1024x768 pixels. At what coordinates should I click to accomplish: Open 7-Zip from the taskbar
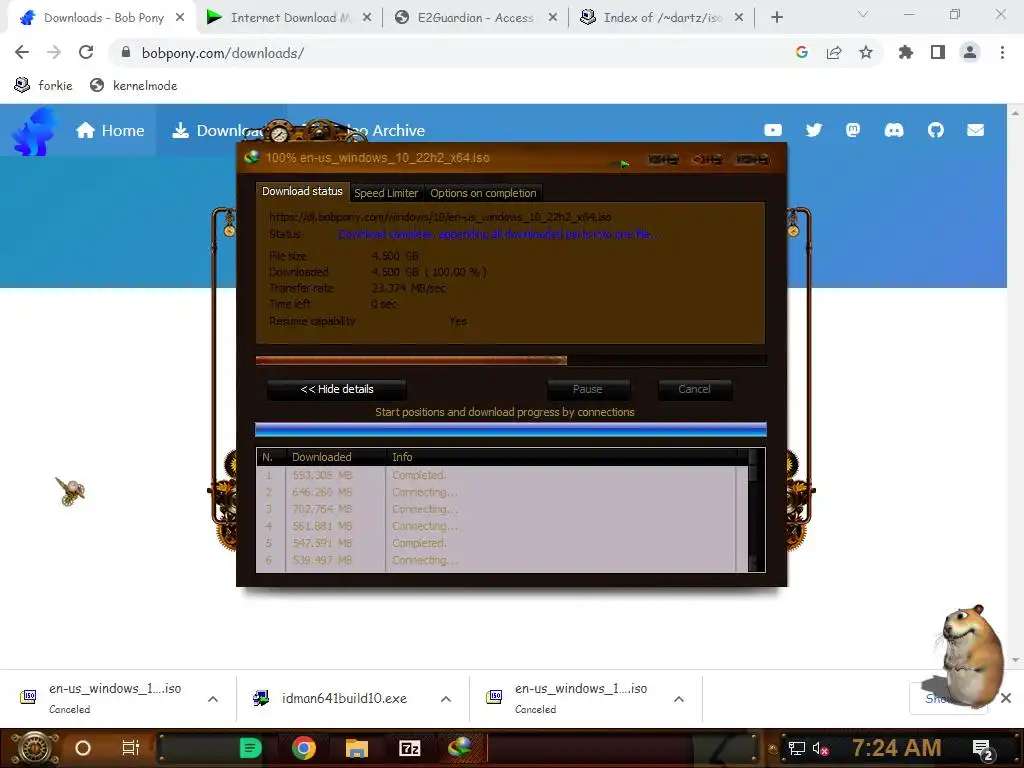pos(409,748)
